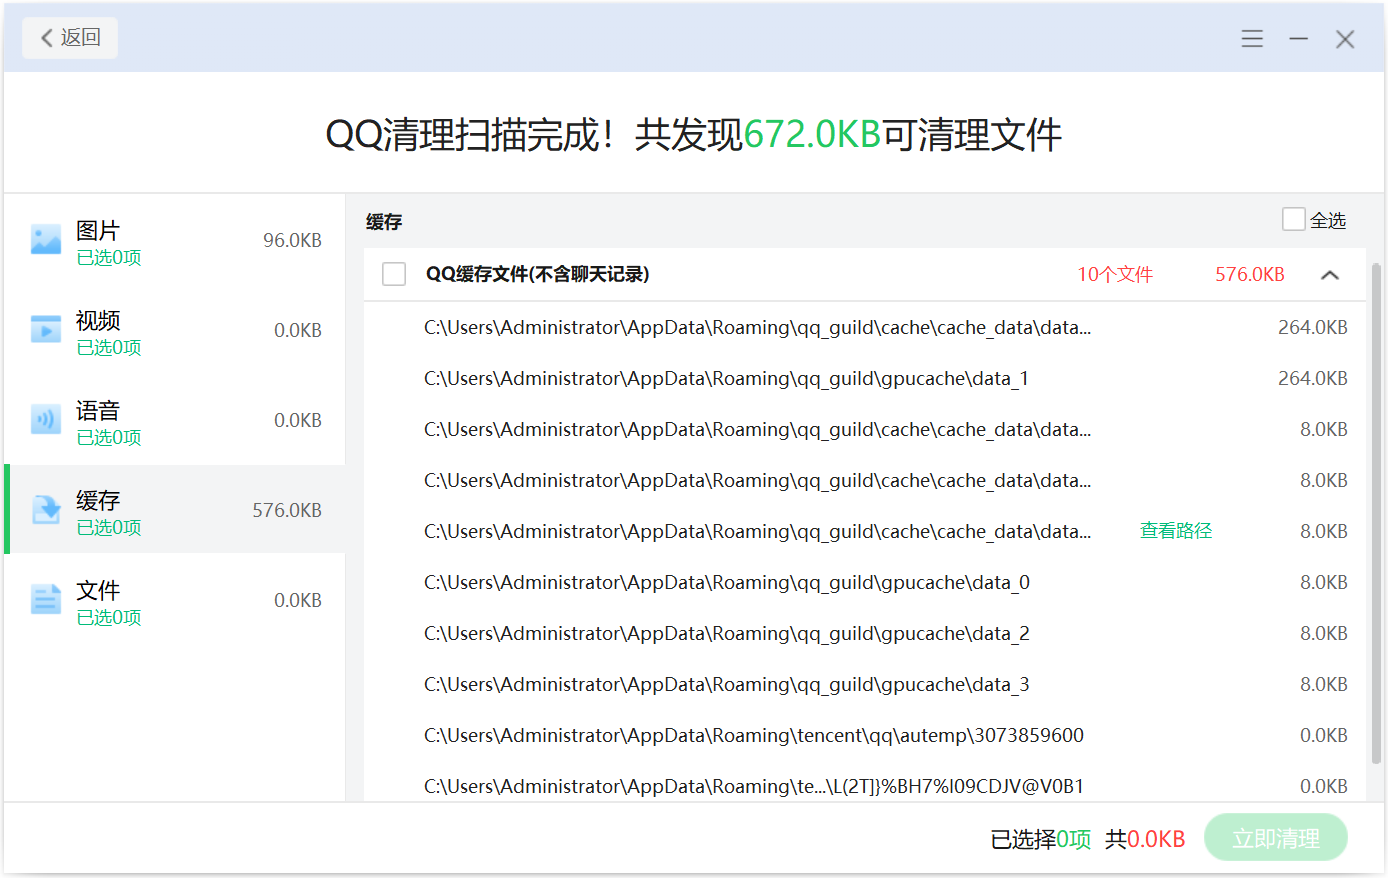The image size is (1388, 878).
Task: Switch to the 图片 category tab
Action: pyautogui.click(x=175, y=240)
